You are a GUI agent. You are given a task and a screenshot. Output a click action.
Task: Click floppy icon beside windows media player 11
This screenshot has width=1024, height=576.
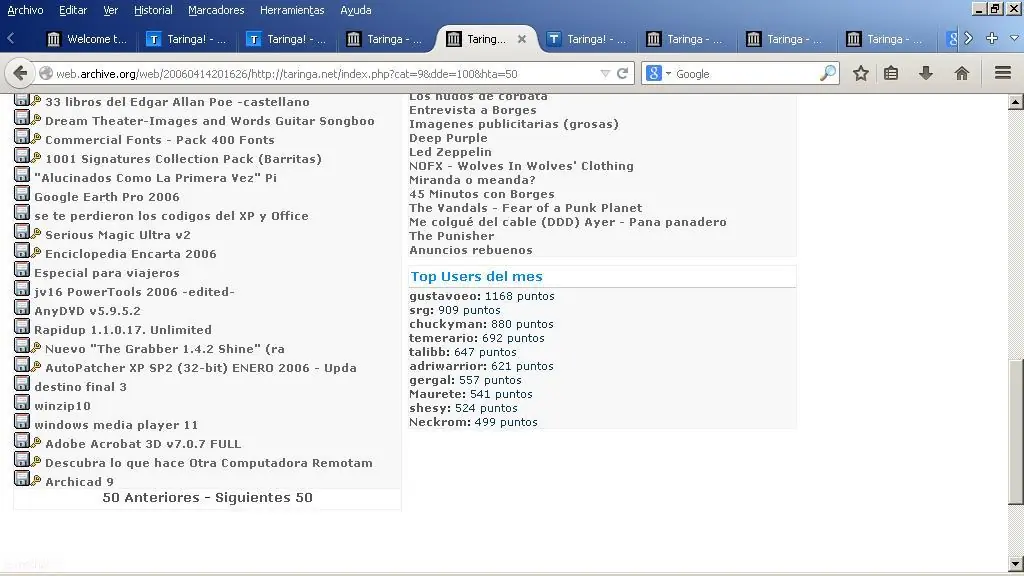tap(22, 422)
